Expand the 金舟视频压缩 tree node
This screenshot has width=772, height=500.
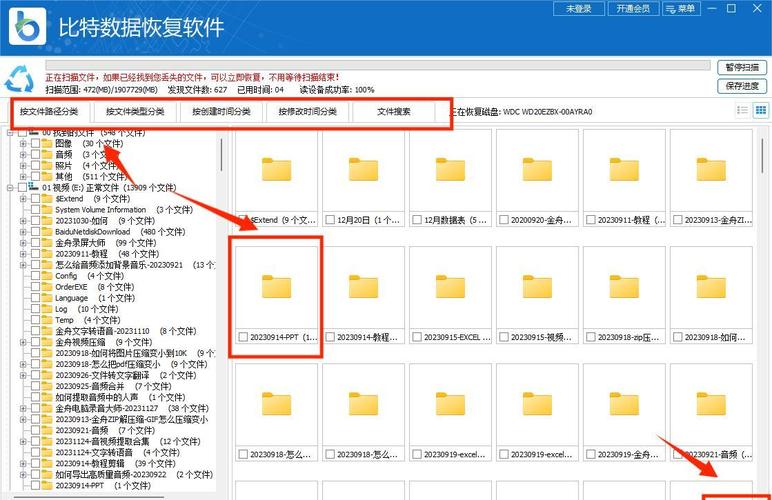coord(23,342)
